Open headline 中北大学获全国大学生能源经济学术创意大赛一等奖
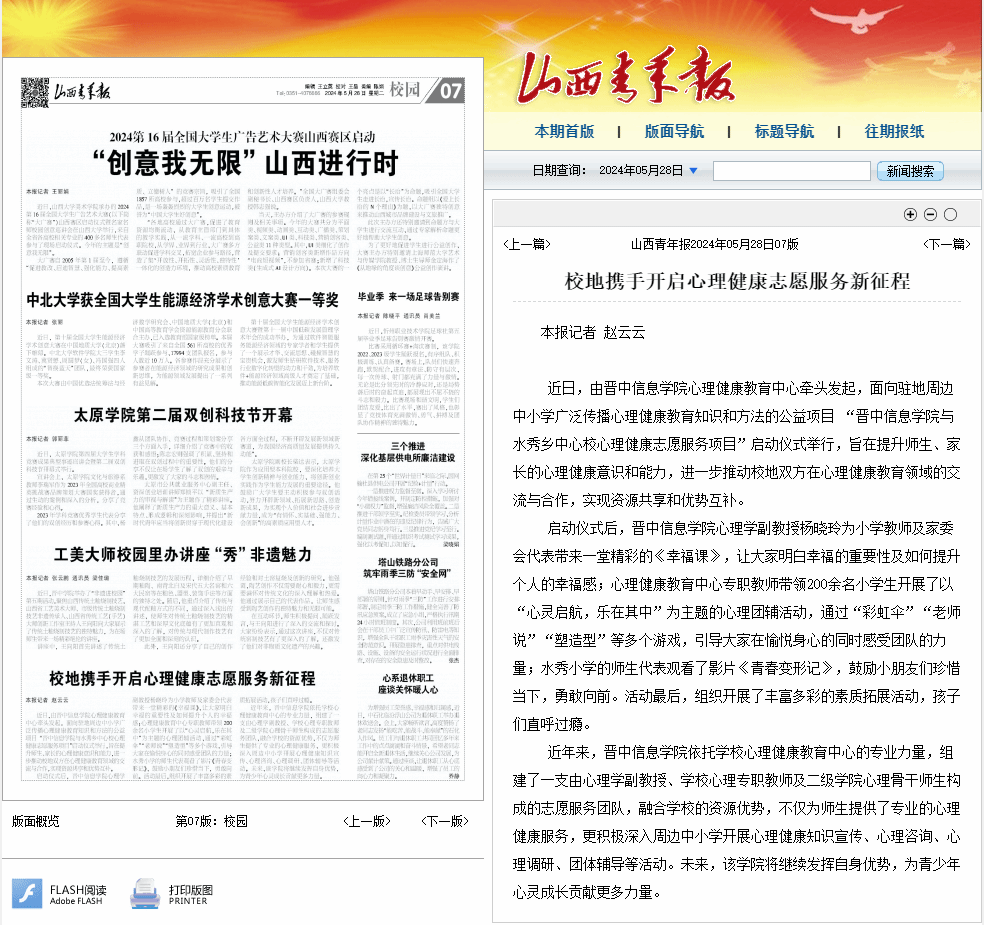The height and width of the screenshot is (925, 984). pyautogui.click(x=183, y=300)
